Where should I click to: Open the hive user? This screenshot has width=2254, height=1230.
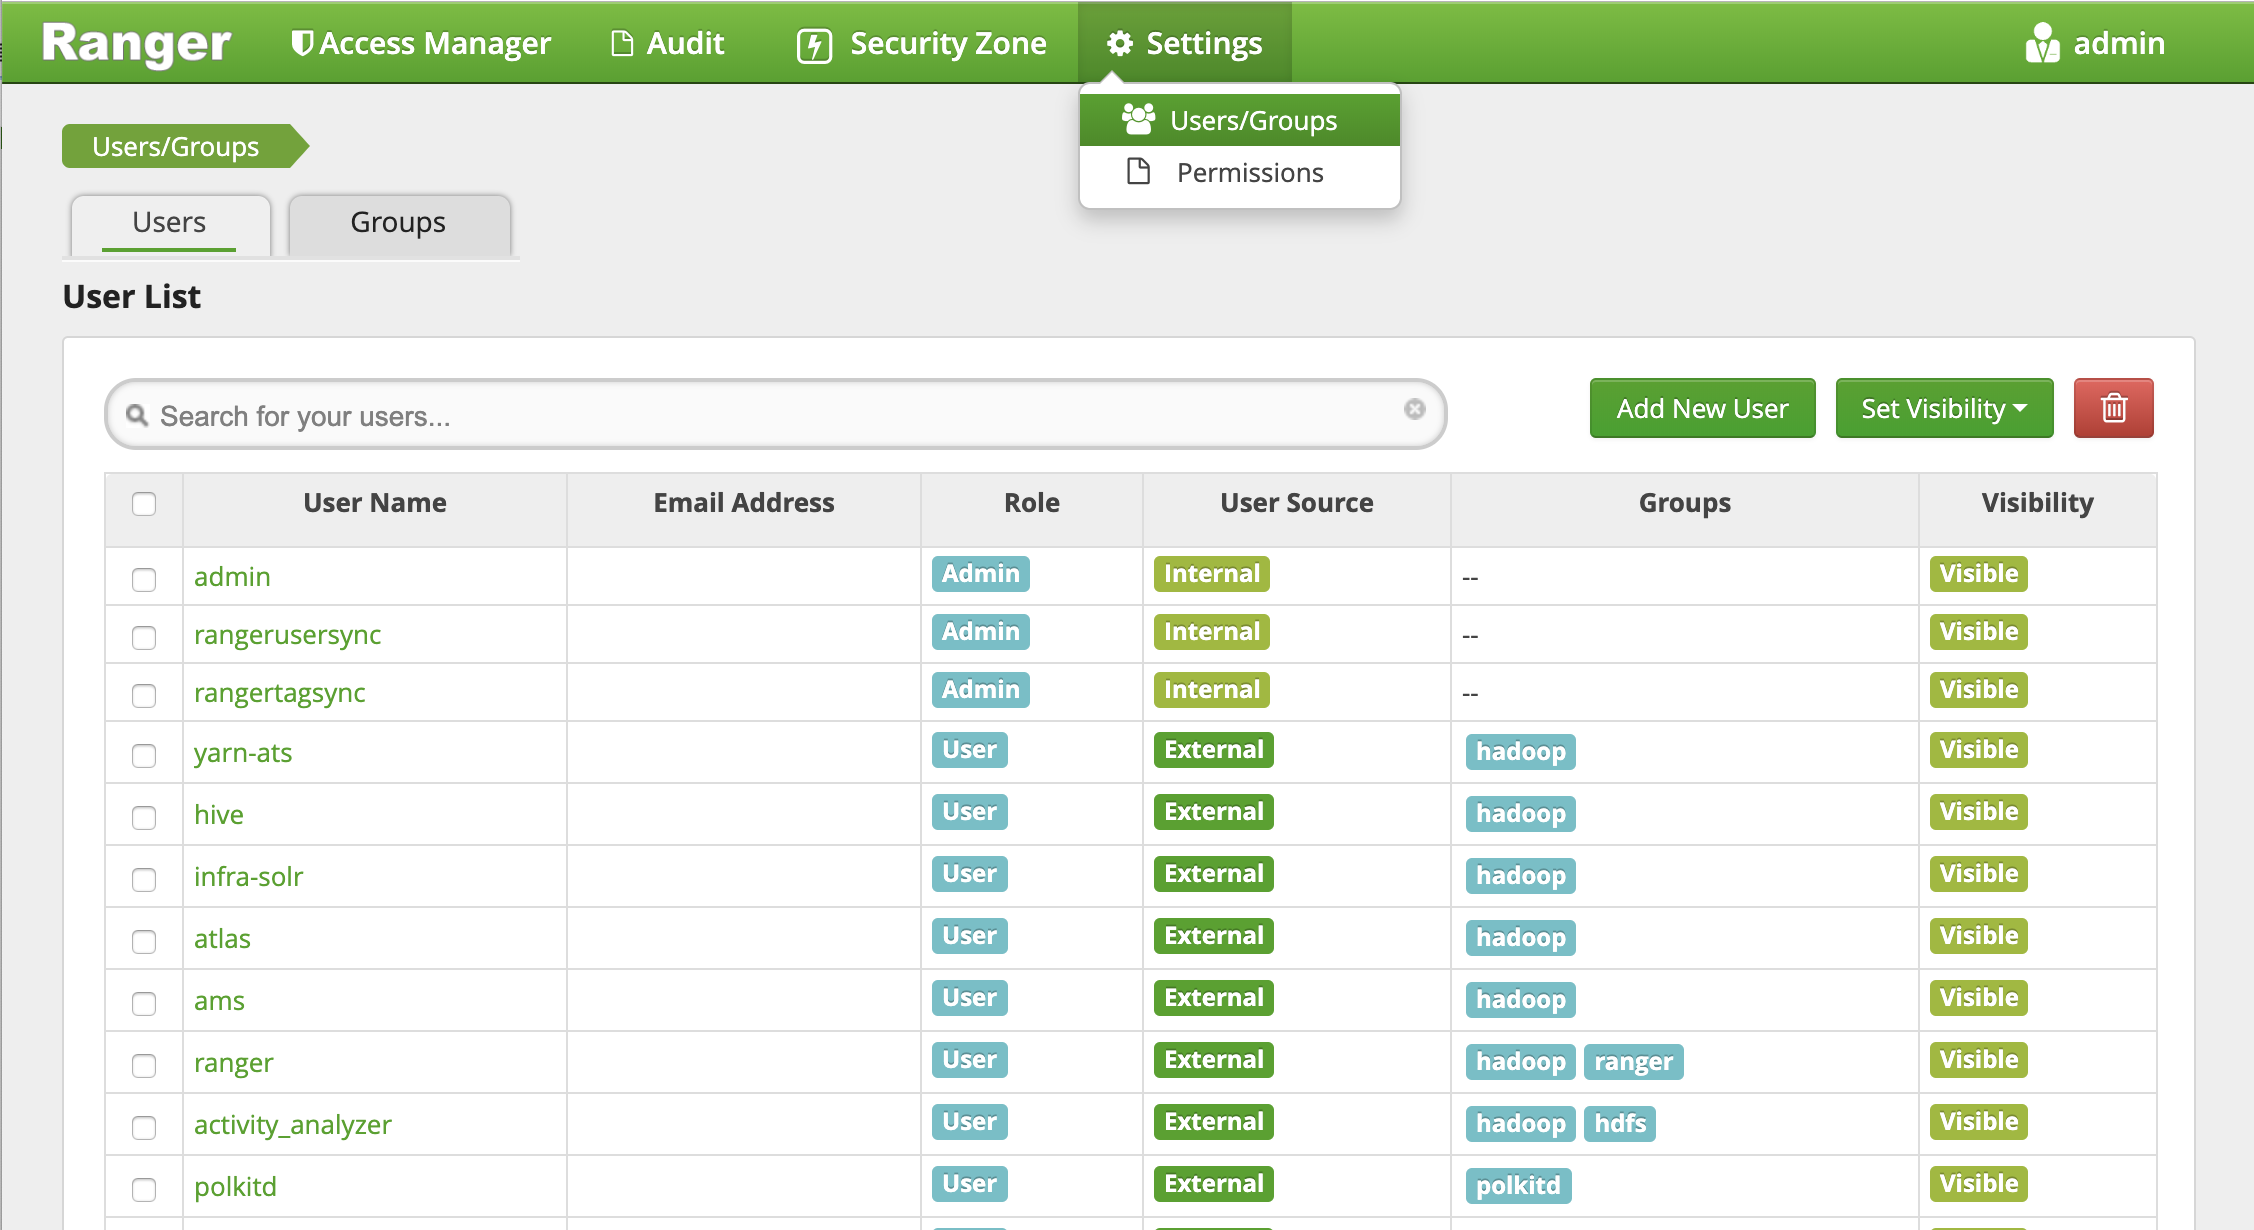[219, 814]
